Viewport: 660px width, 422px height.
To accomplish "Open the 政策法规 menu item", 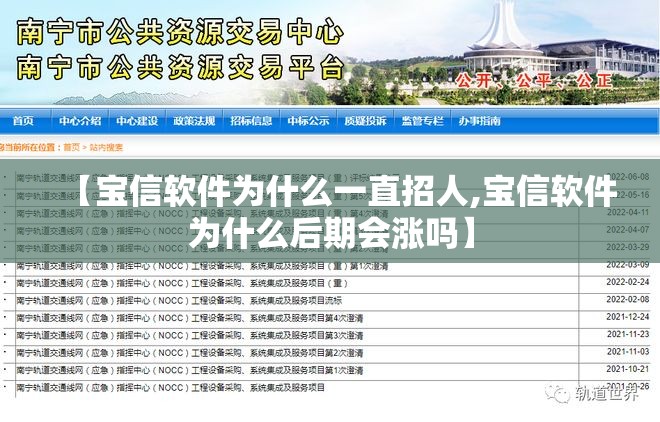I will (194, 121).
